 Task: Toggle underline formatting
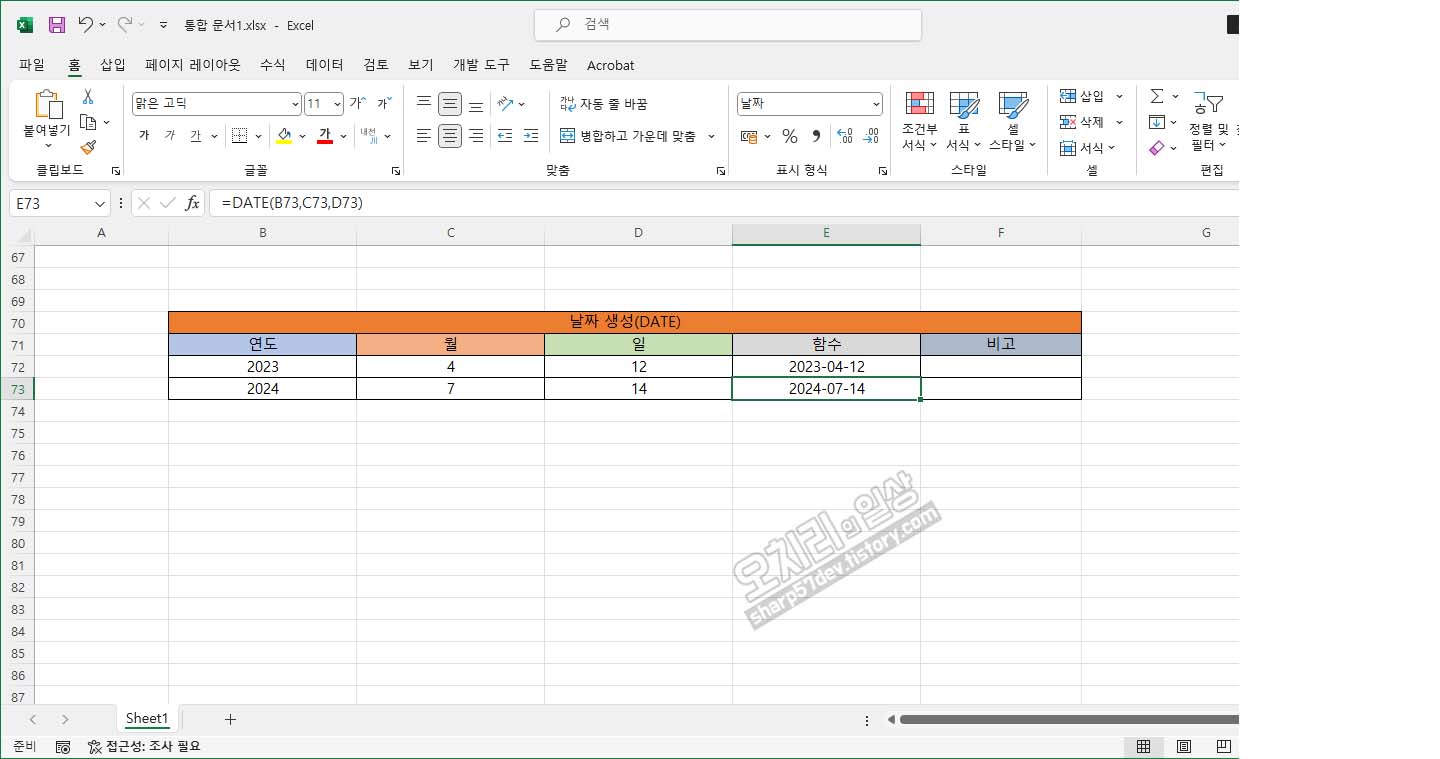196,136
